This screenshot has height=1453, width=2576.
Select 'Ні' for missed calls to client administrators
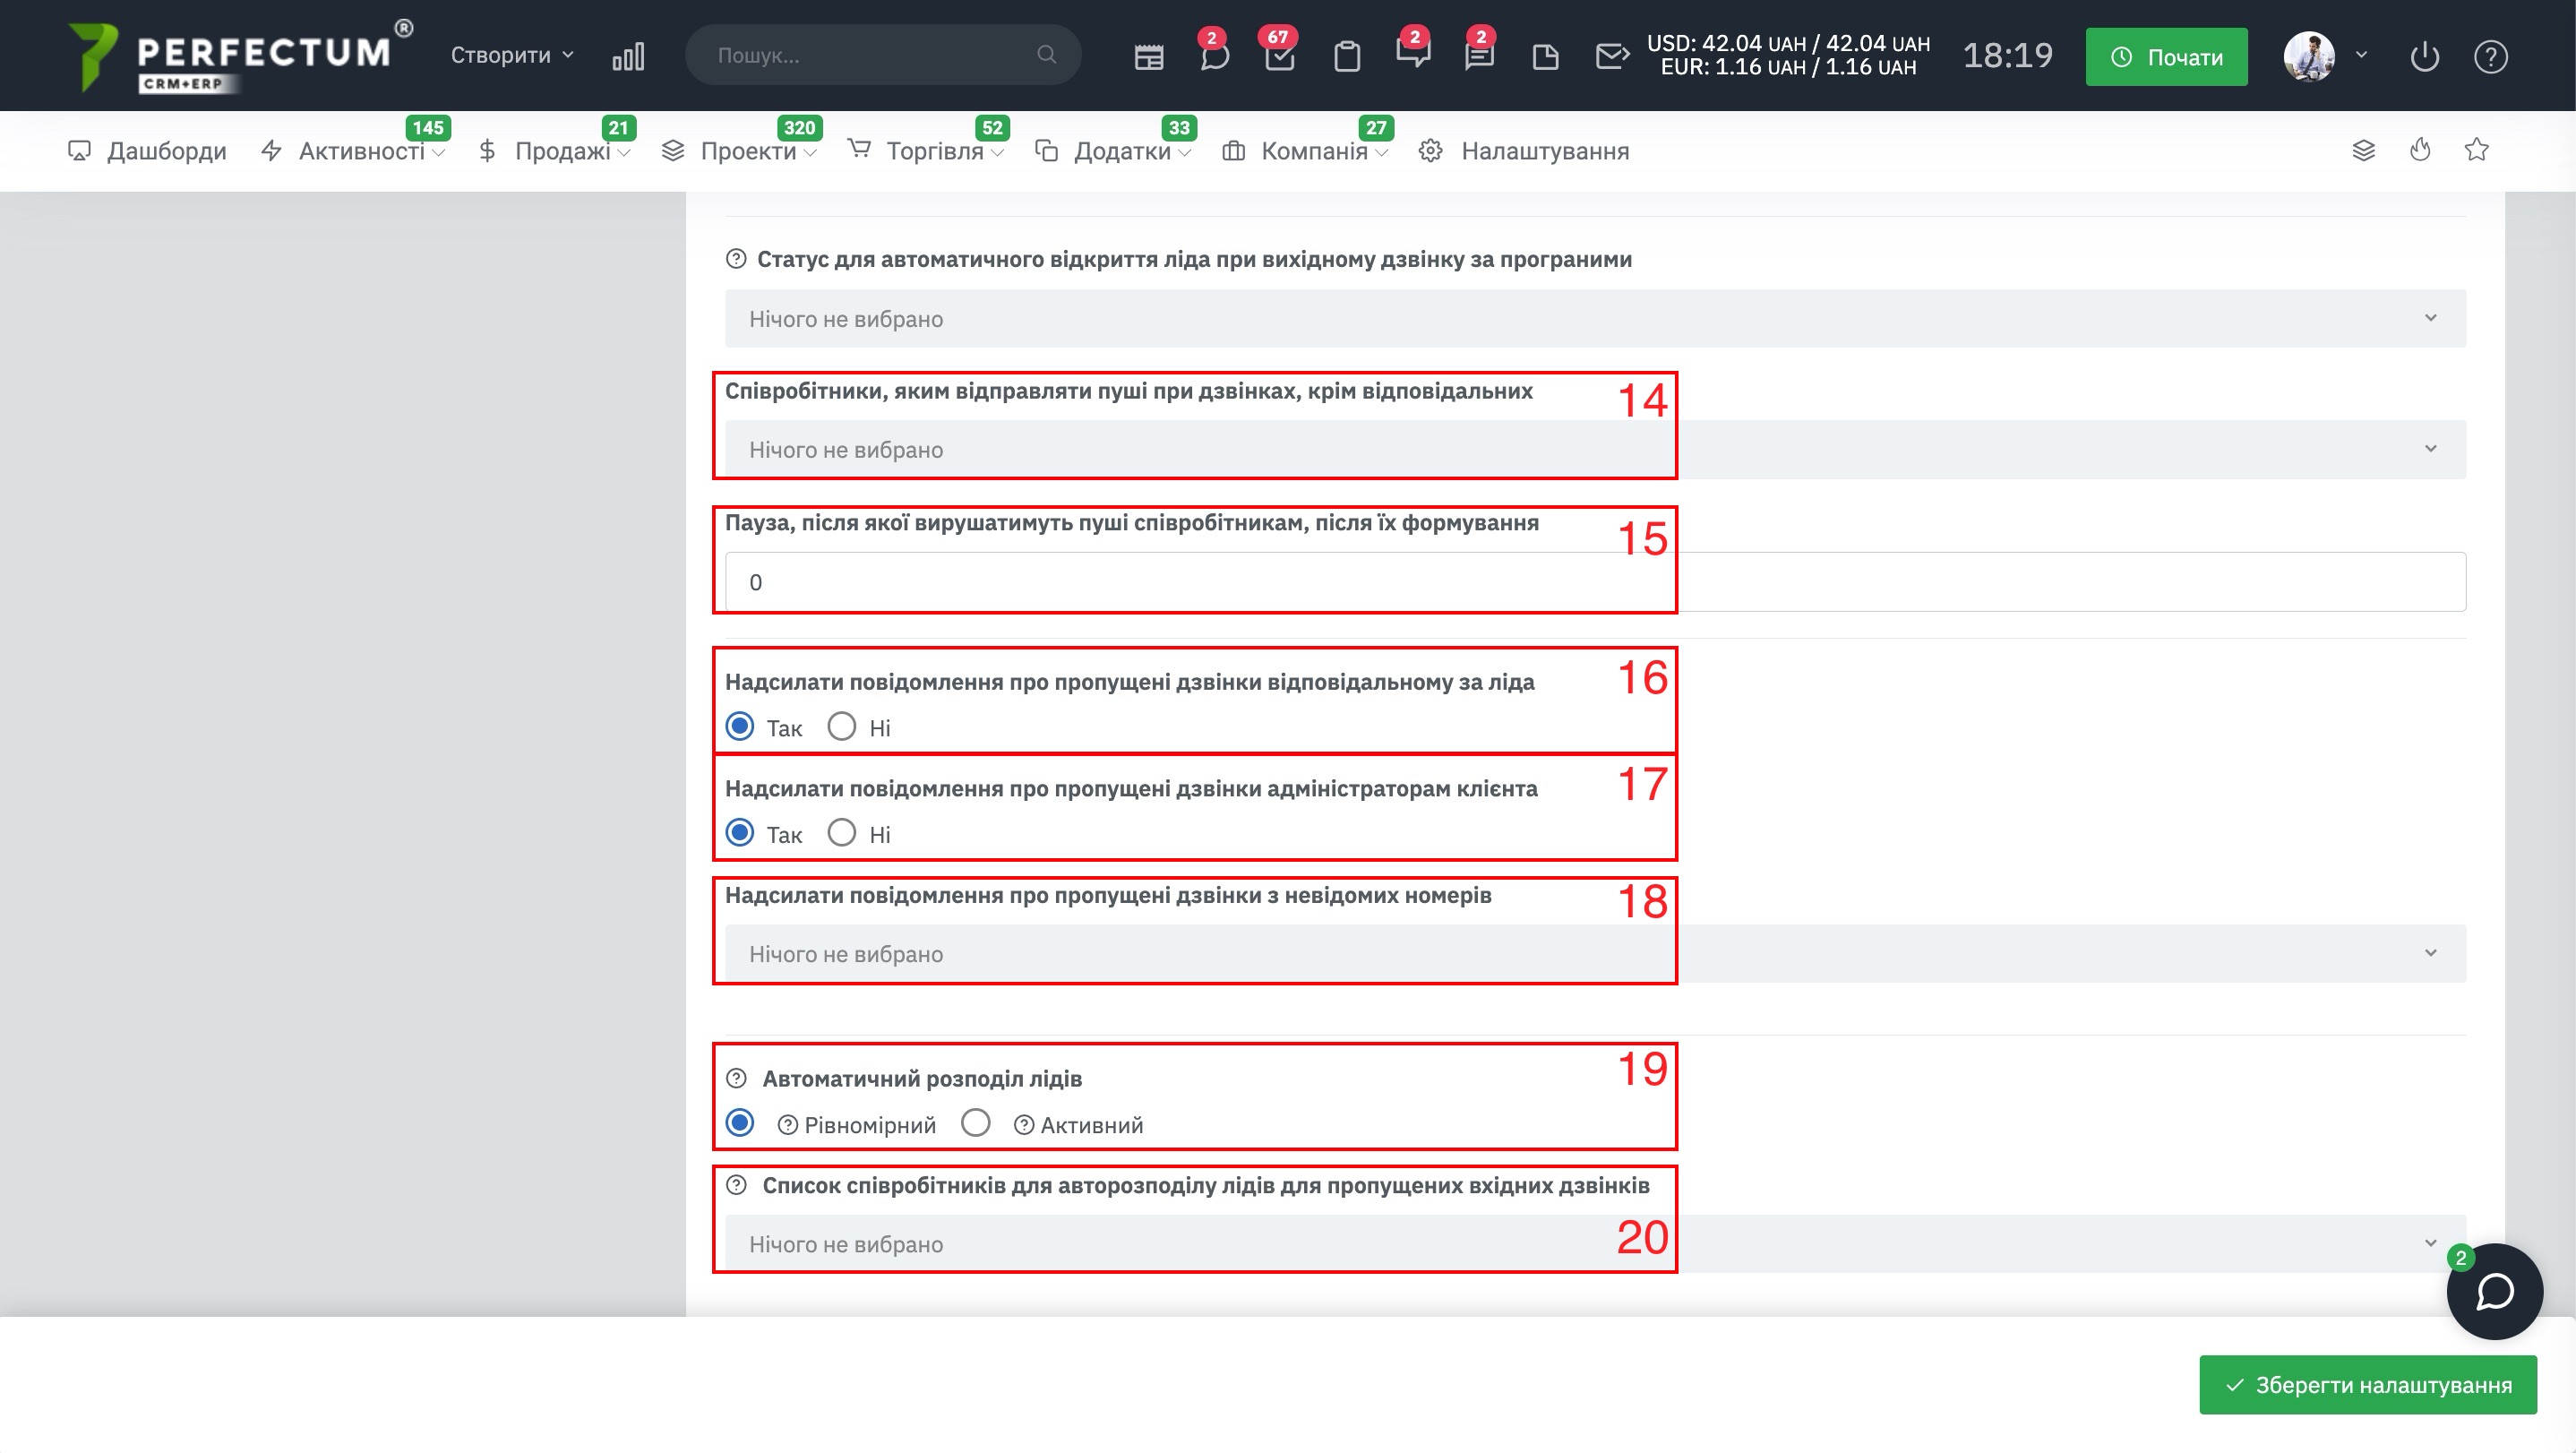tap(842, 832)
